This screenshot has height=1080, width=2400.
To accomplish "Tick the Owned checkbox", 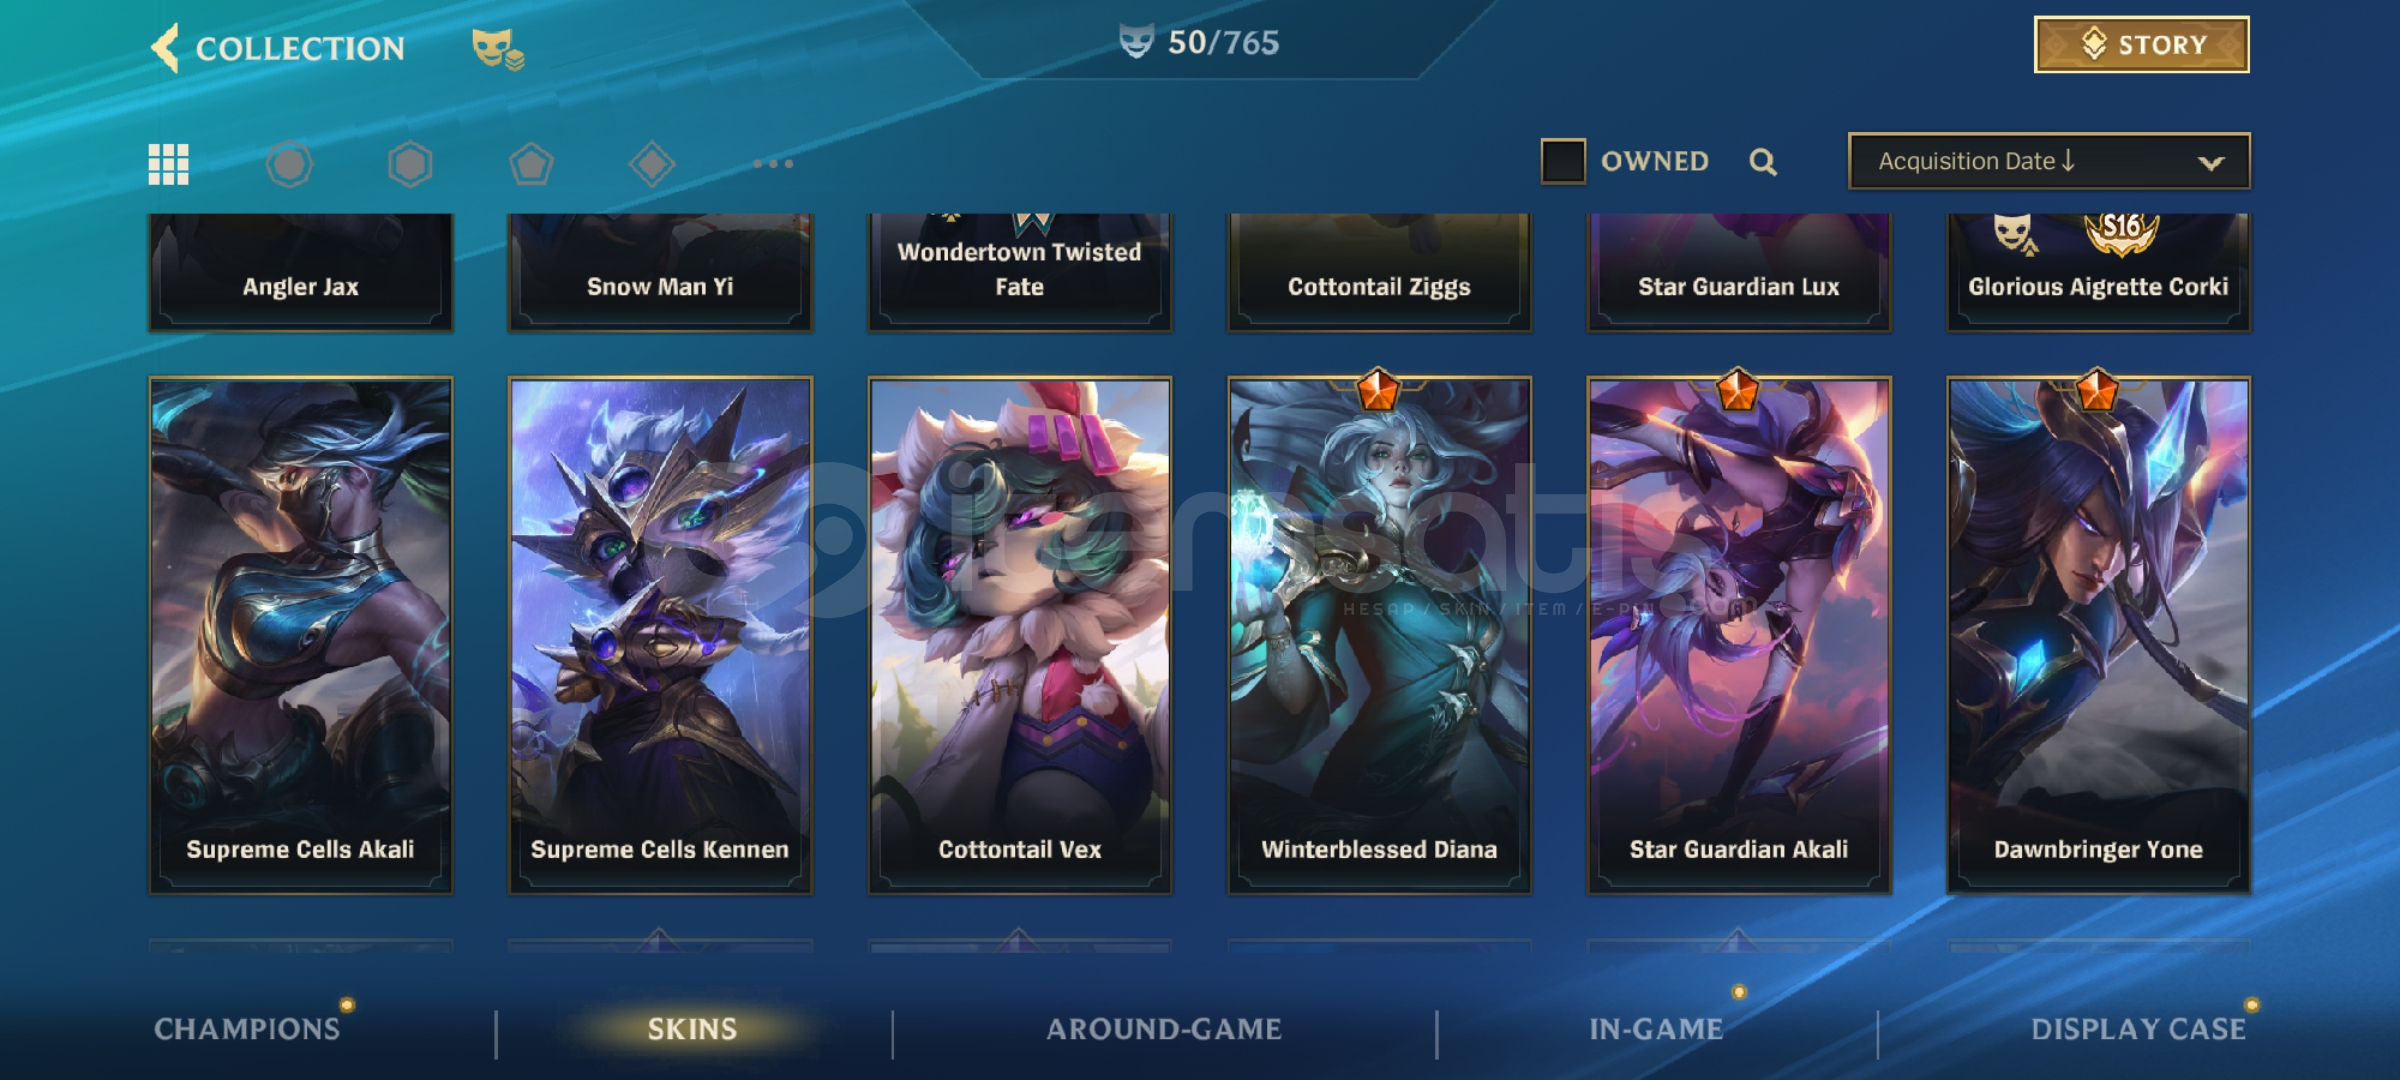I will pyautogui.click(x=1563, y=161).
